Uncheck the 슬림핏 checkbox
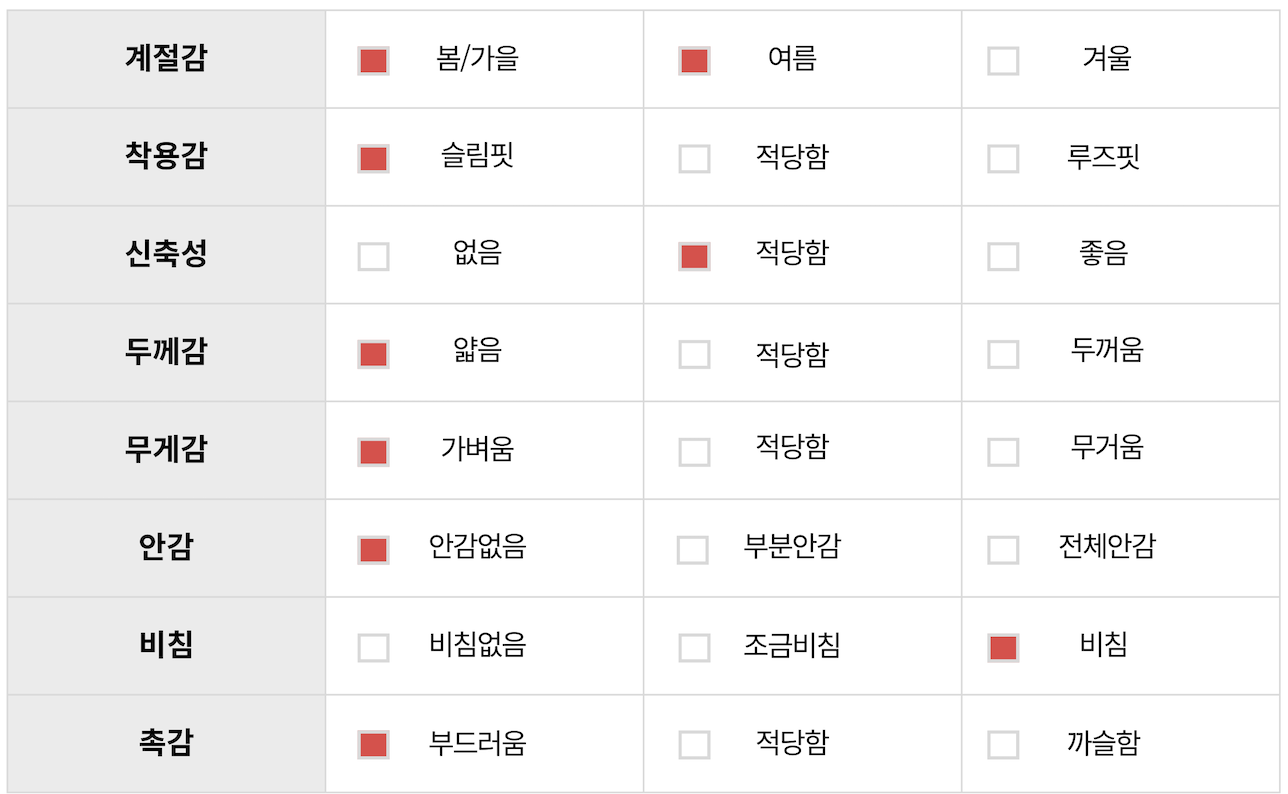Screen dimensions: 1288x794 373,159
